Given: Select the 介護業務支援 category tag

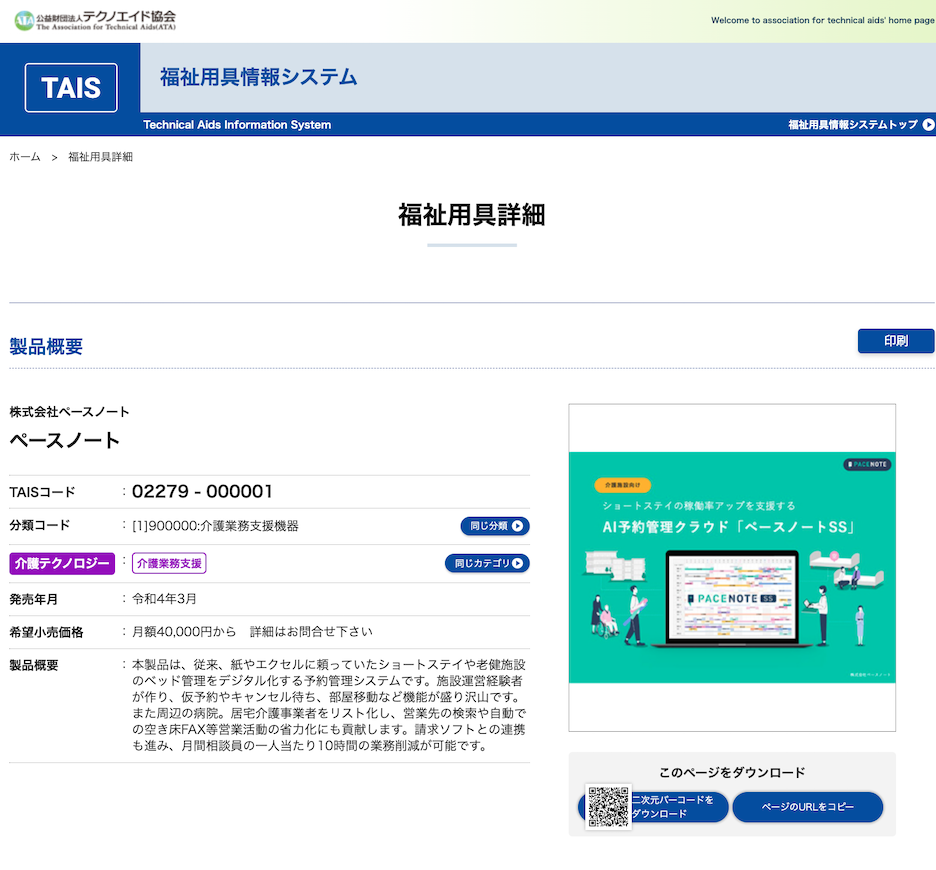Looking at the screenshot, I should (x=169, y=564).
